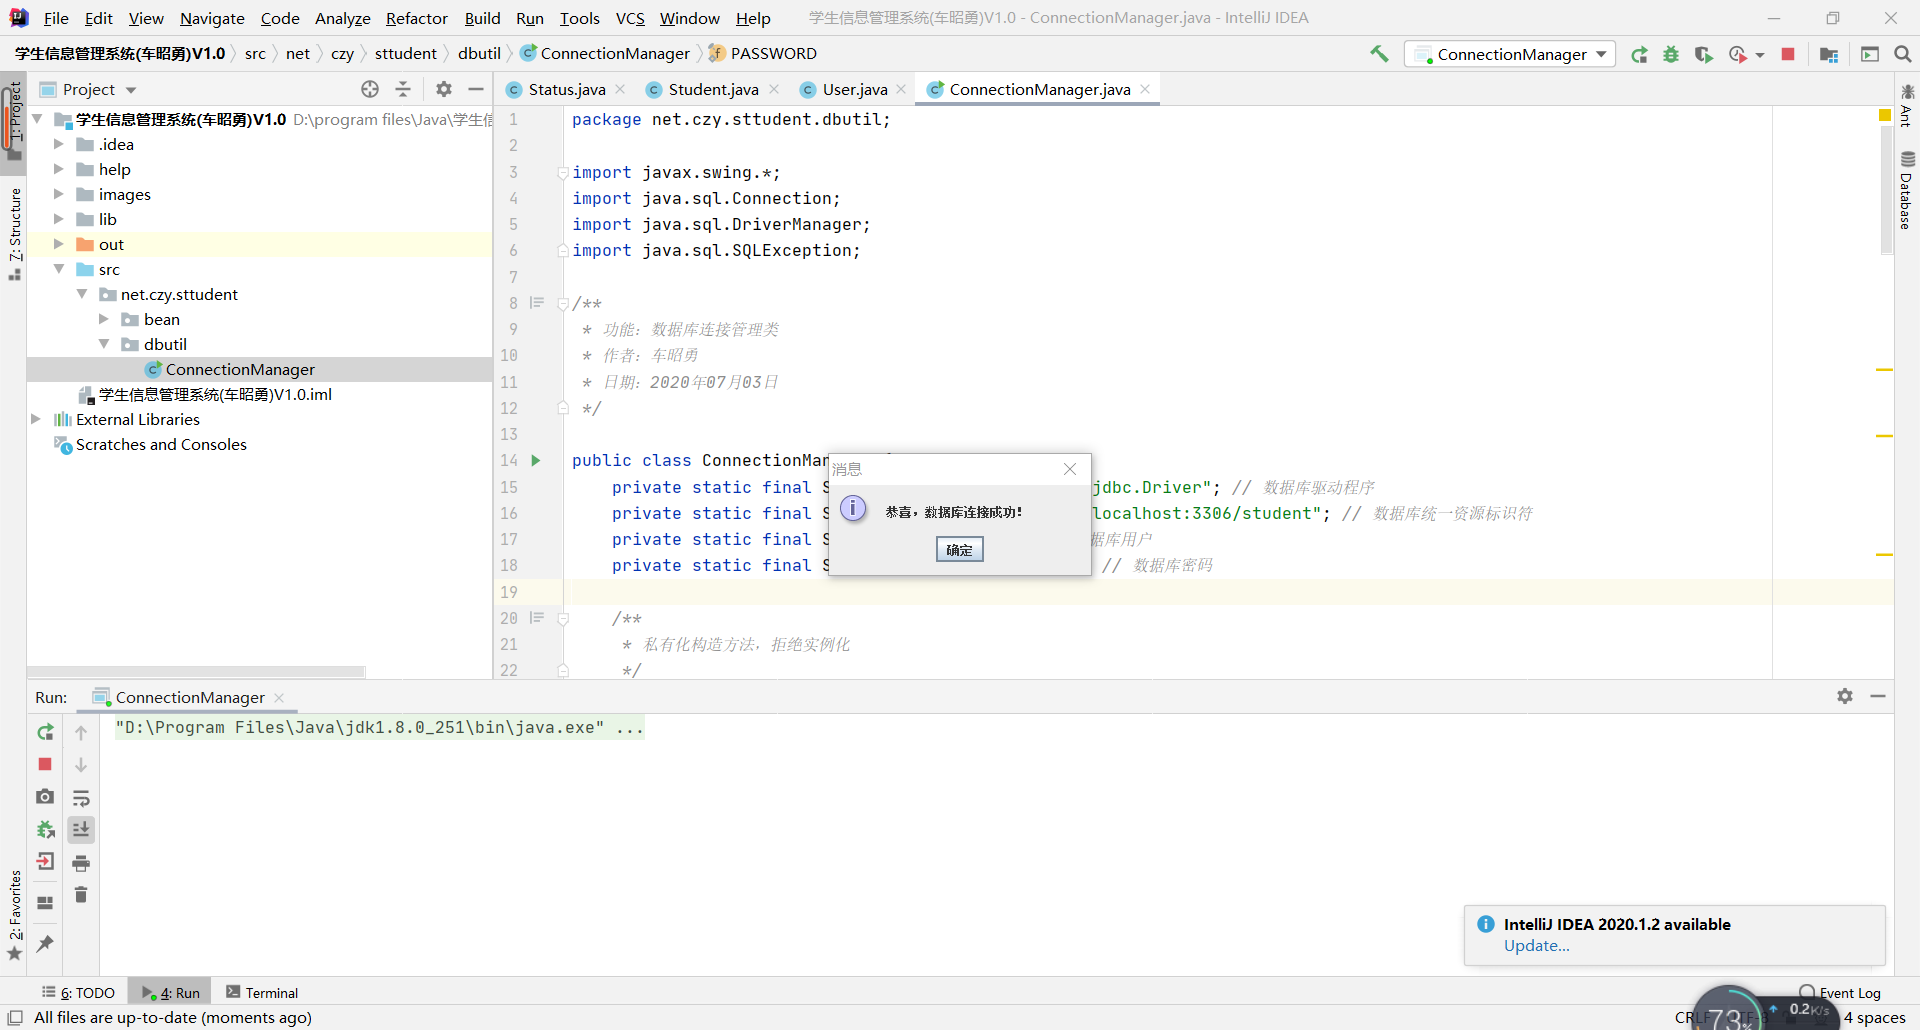The image size is (1920, 1030).
Task: Toggle the Structure tool window
Action: (14, 233)
